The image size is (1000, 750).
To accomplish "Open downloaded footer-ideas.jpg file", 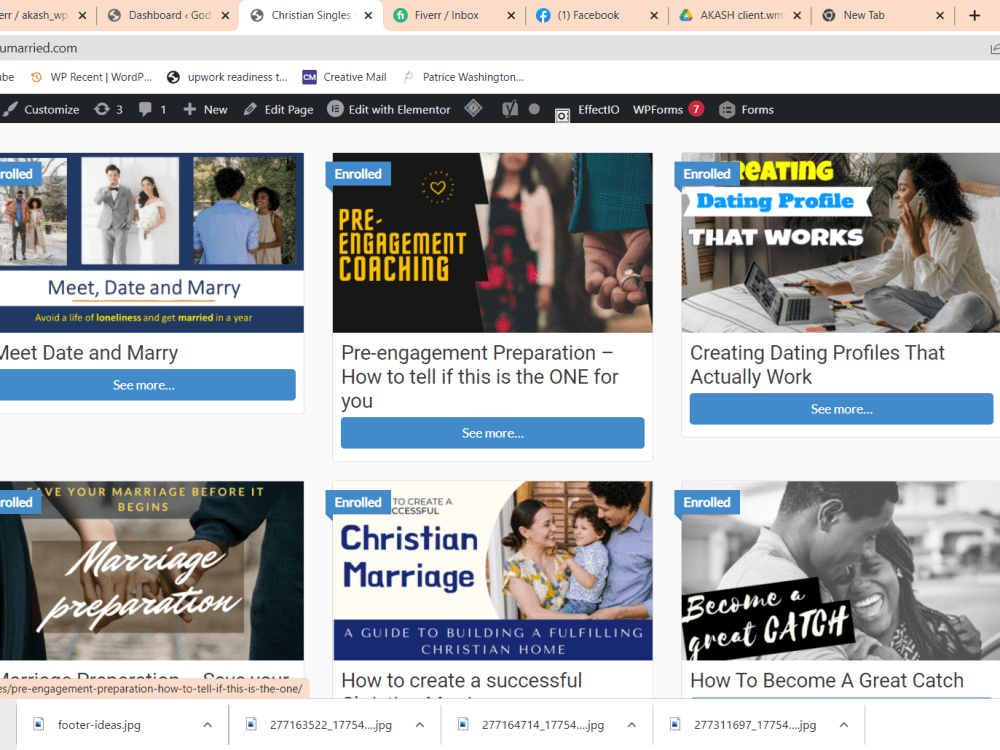I will pyautogui.click(x=99, y=724).
